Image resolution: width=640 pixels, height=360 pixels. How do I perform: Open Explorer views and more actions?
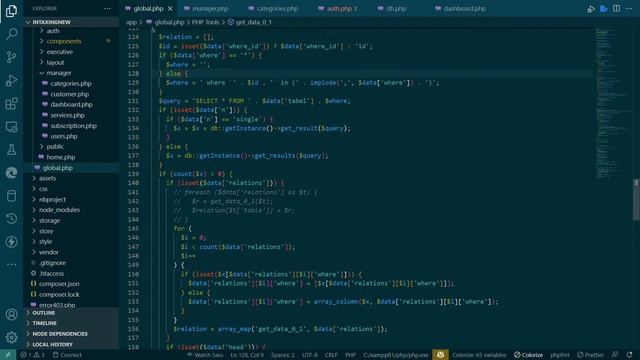coord(107,9)
